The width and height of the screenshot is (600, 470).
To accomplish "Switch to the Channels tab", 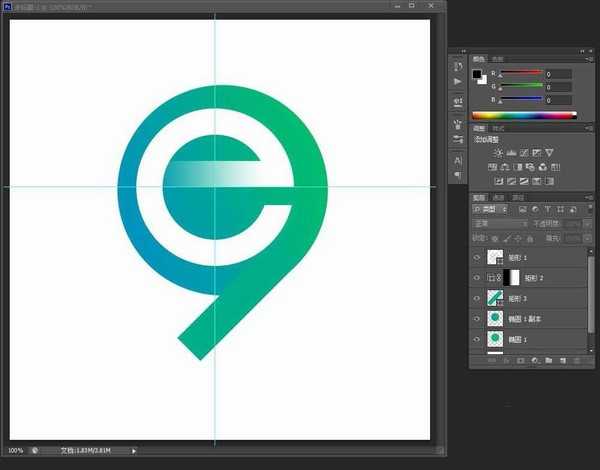I will pos(498,198).
